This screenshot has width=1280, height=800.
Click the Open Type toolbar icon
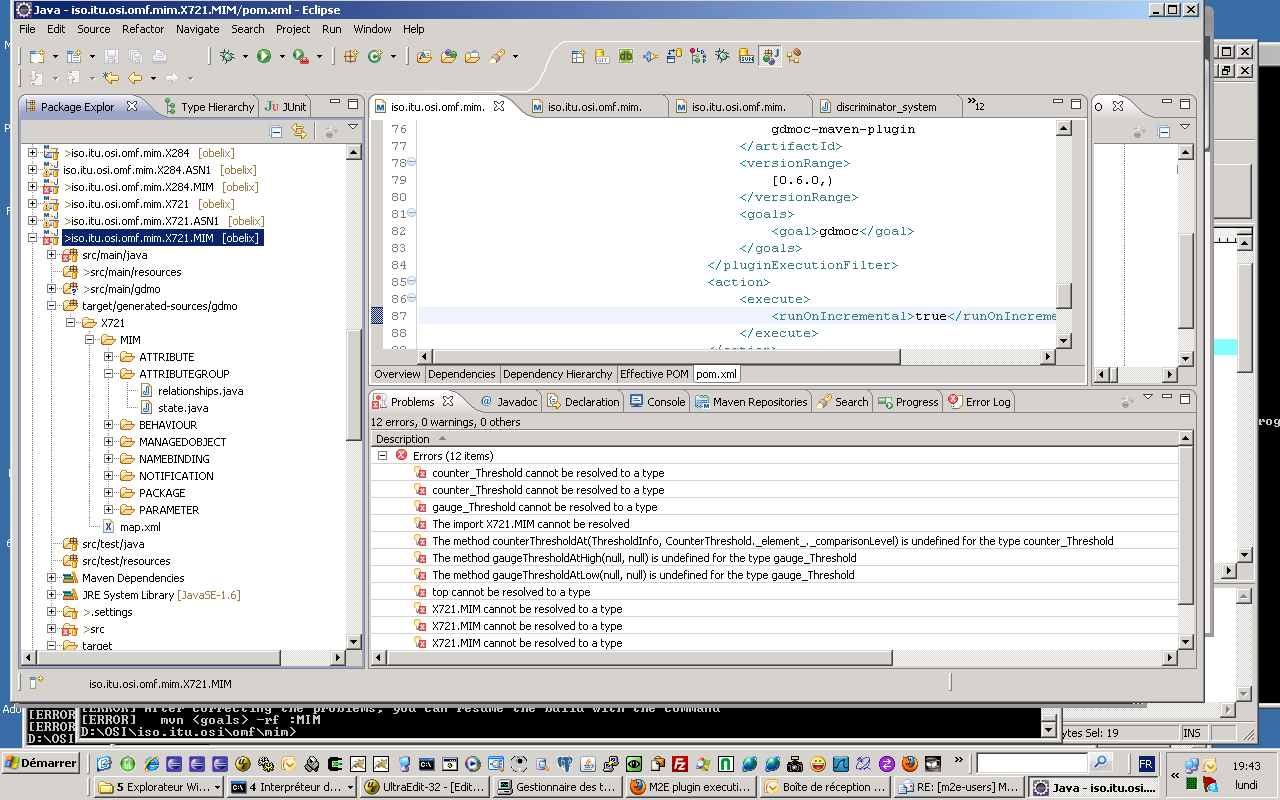pos(424,57)
